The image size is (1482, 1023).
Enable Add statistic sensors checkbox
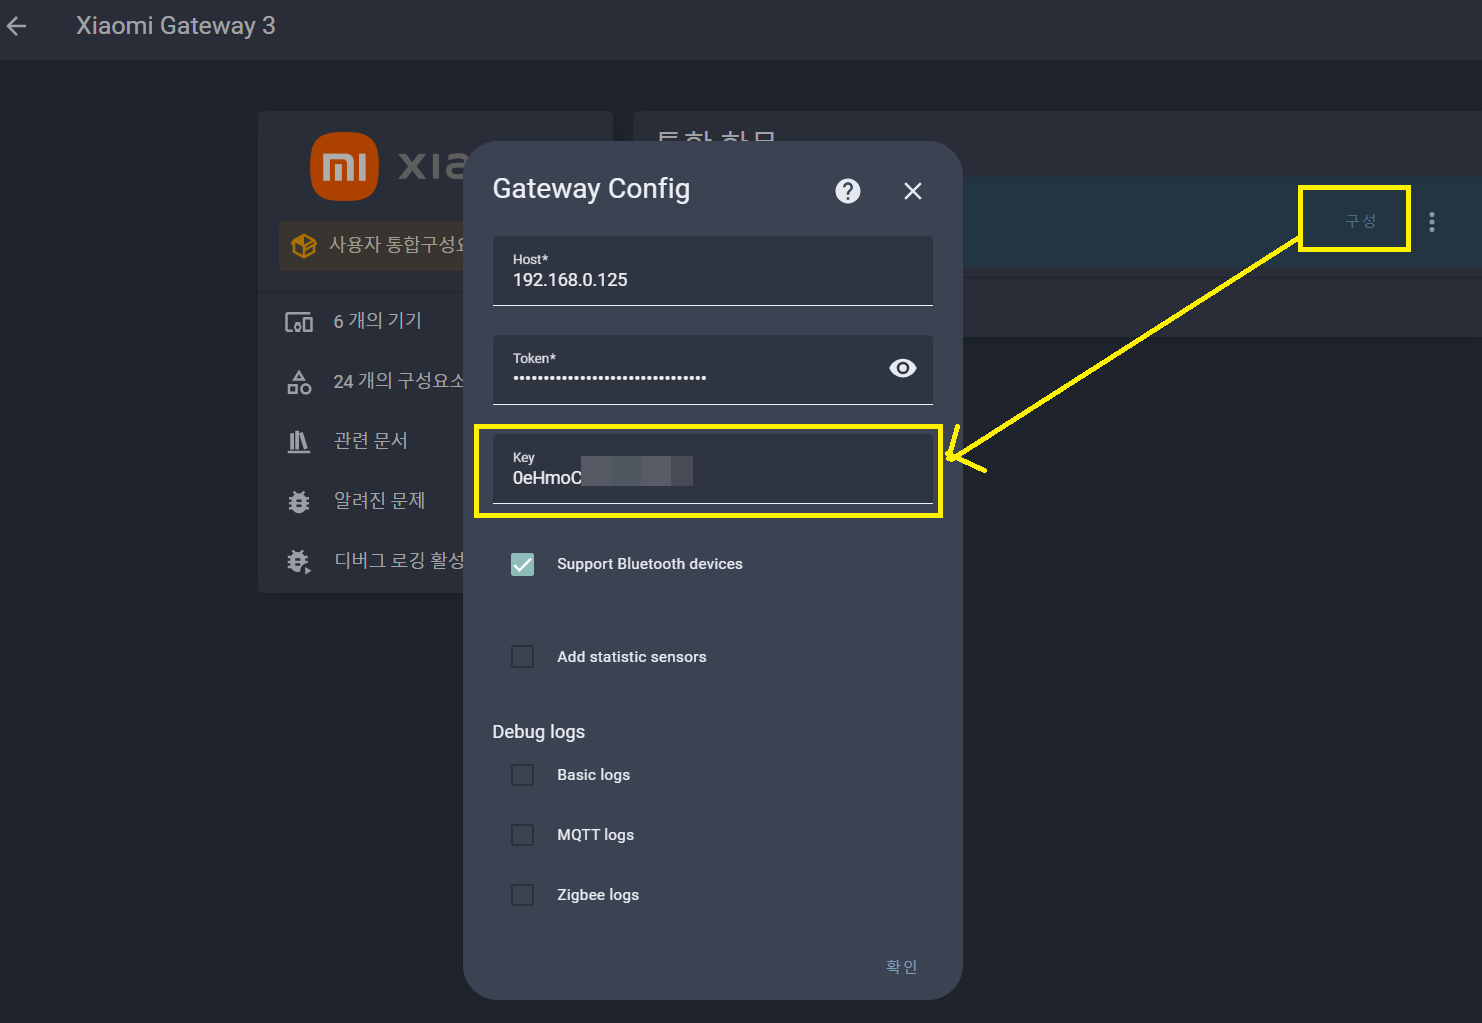click(523, 657)
